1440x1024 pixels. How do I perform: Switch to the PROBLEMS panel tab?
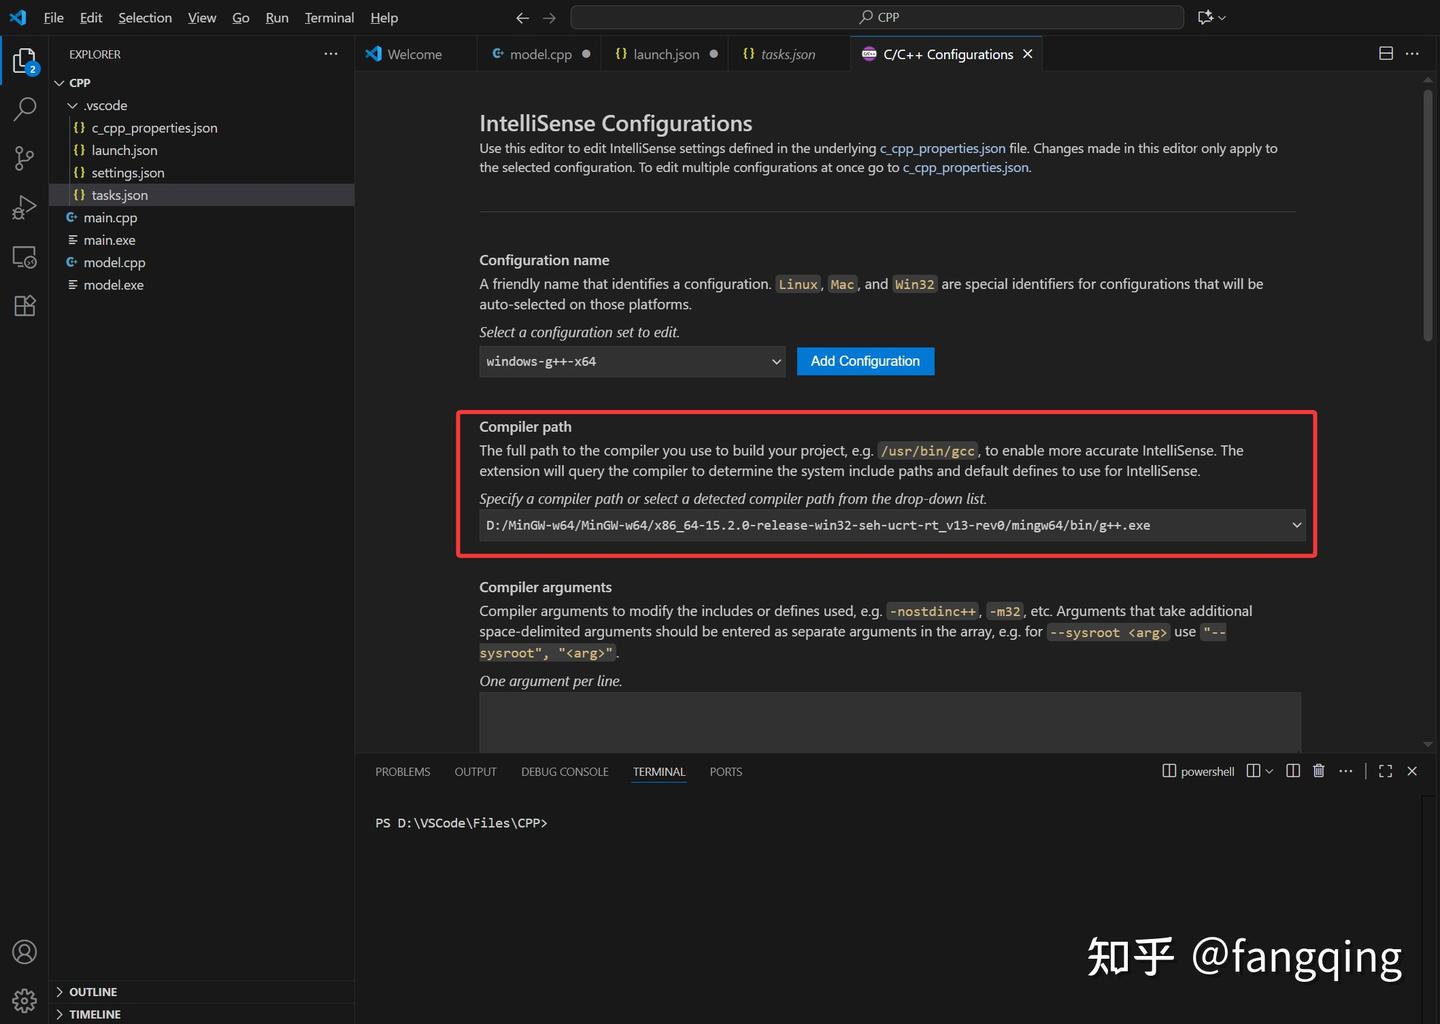pyautogui.click(x=403, y=772)
